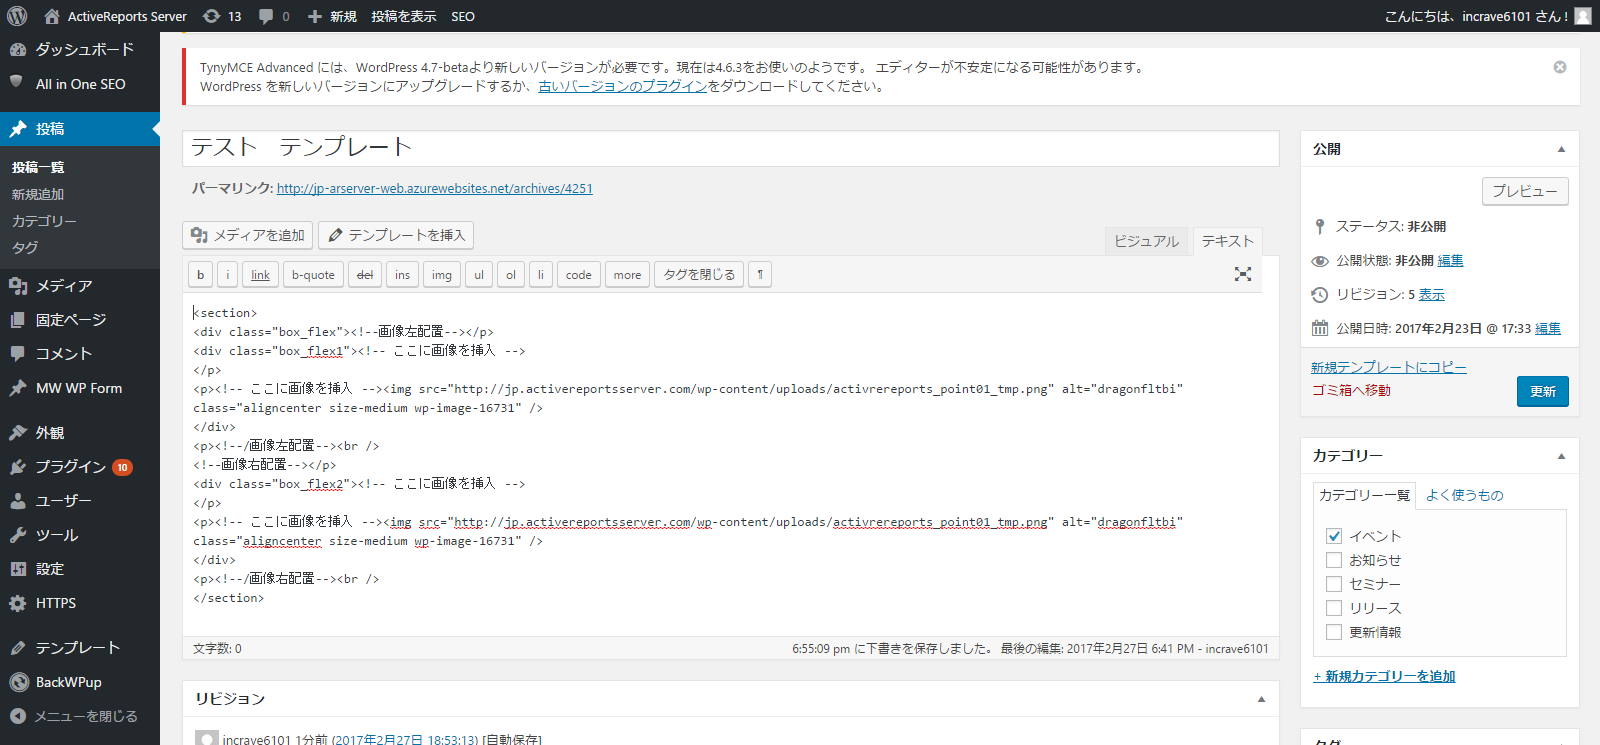Click the BackWPup sidebar icon

(x=18, y=682)
